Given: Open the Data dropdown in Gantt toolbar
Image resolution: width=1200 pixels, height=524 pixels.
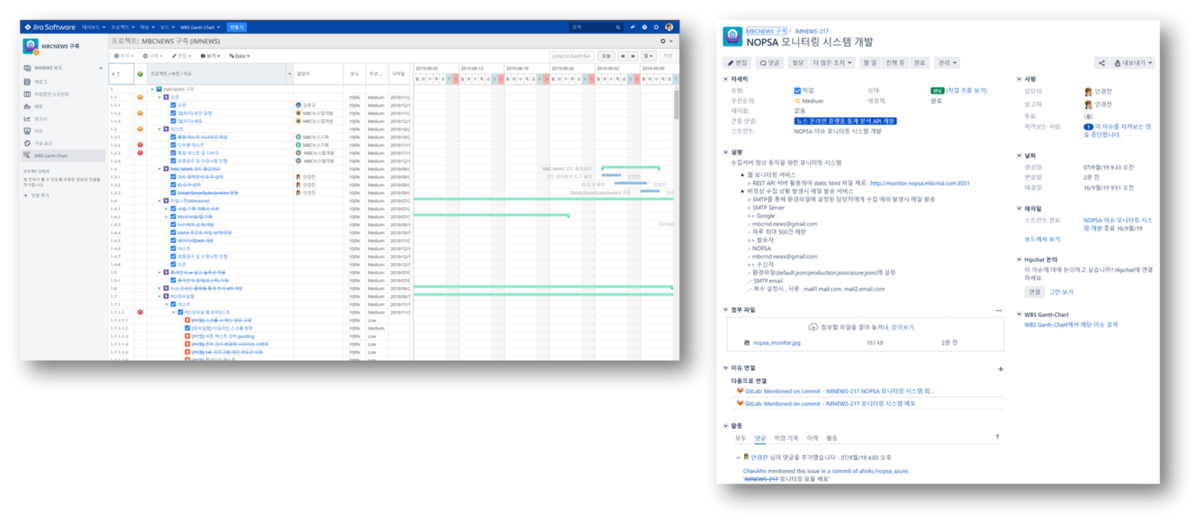Looking at the screenshot, I should pos(238,56).
